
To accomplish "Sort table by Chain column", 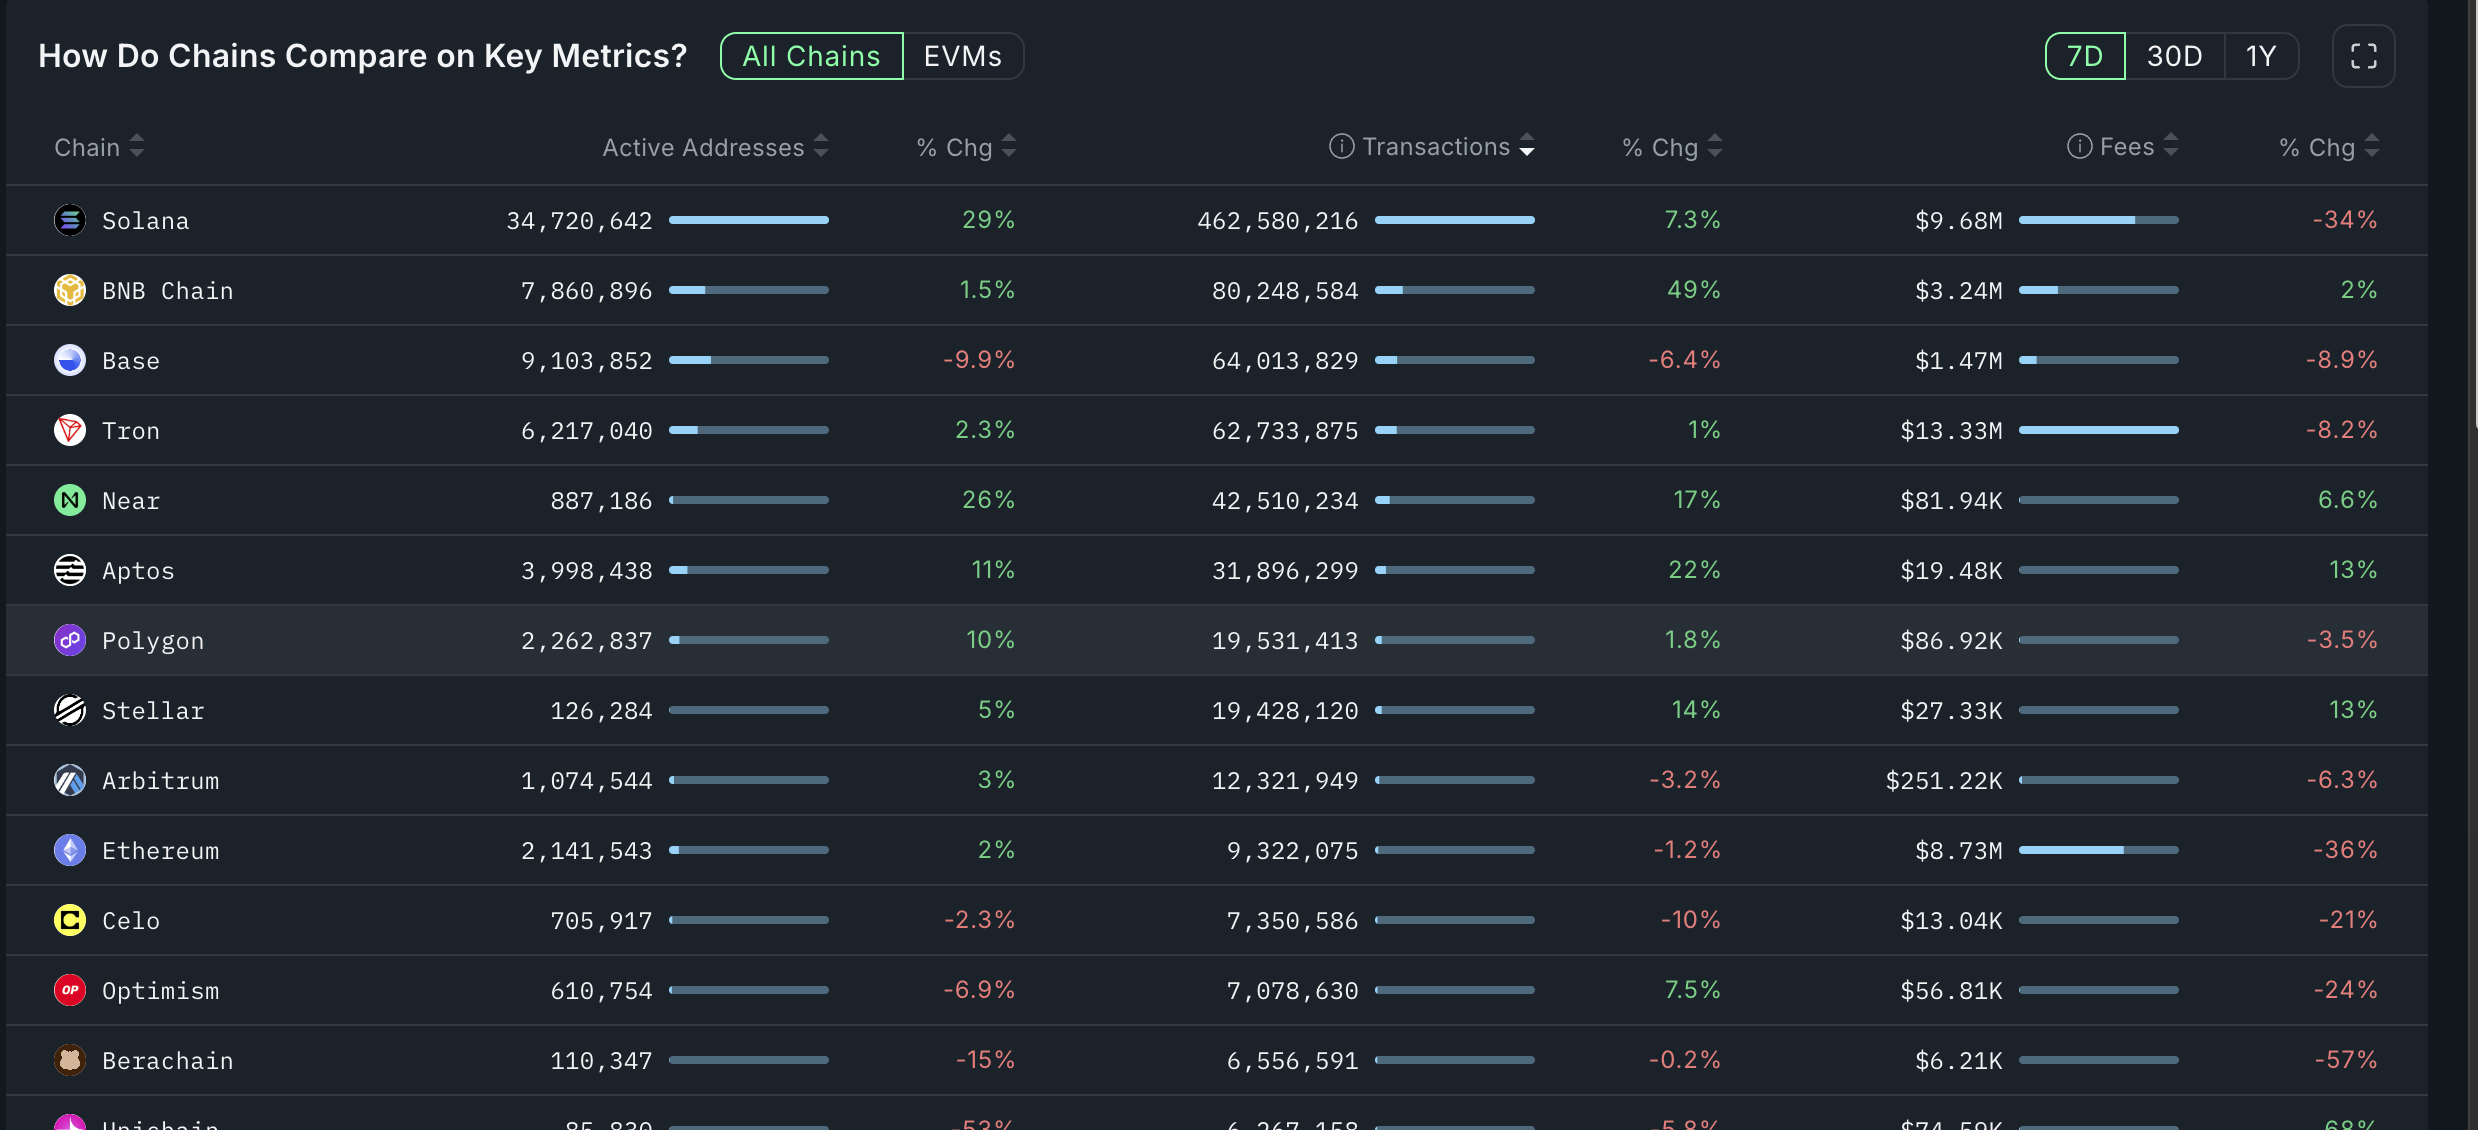I will 99,147.
